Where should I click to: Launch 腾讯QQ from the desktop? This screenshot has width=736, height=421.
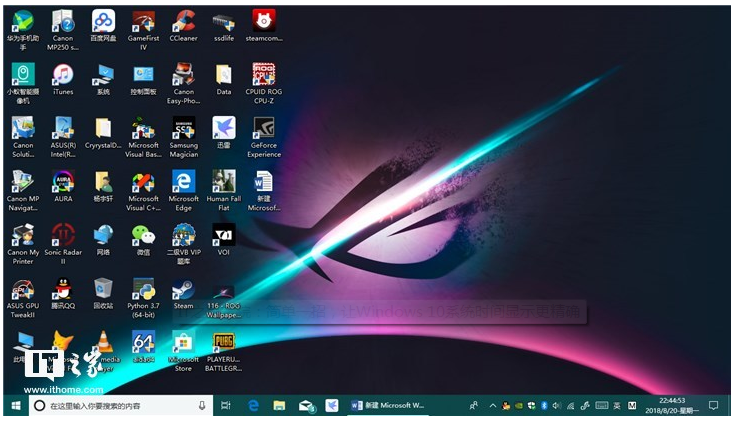[63, 293]
